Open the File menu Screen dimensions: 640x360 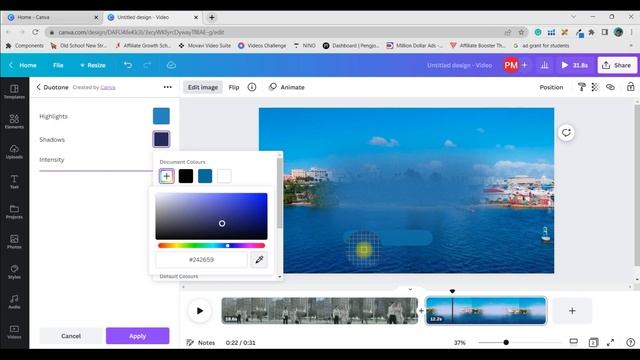[58, 65]
